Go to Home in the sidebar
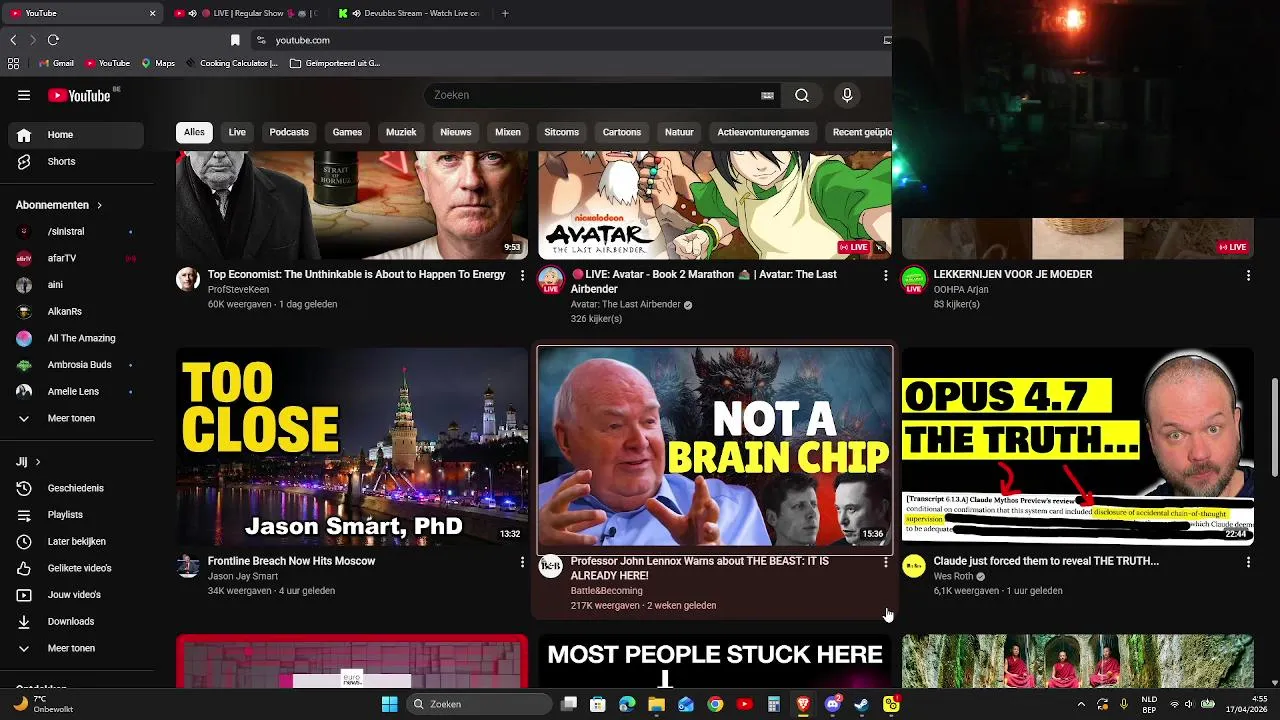Image resolution: width=1280 pixels, height=720 pixels. (76, 135)
